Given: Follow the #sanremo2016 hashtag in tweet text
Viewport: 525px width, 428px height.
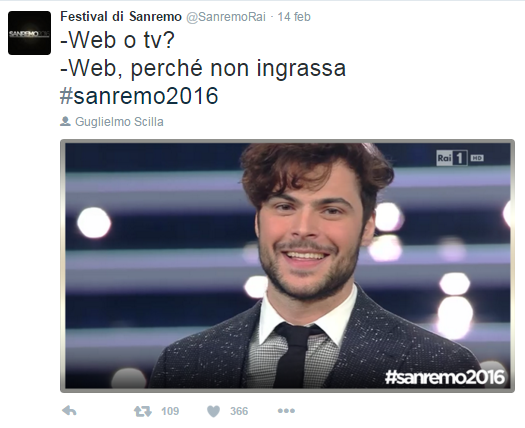Looking at the screenshot, I should tap(139, 96).
